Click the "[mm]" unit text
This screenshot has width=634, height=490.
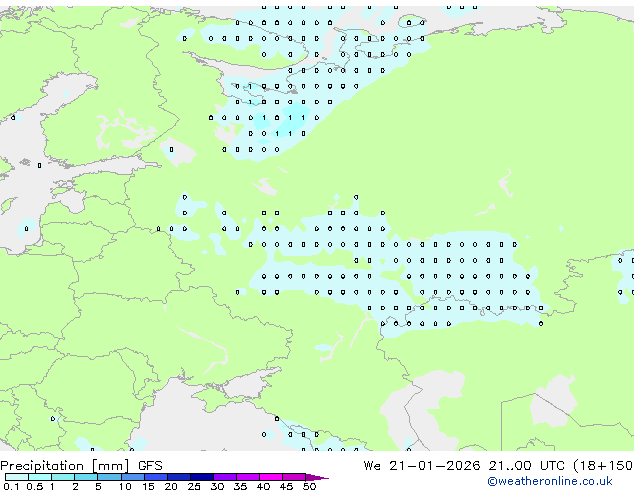tap(111, 466)
